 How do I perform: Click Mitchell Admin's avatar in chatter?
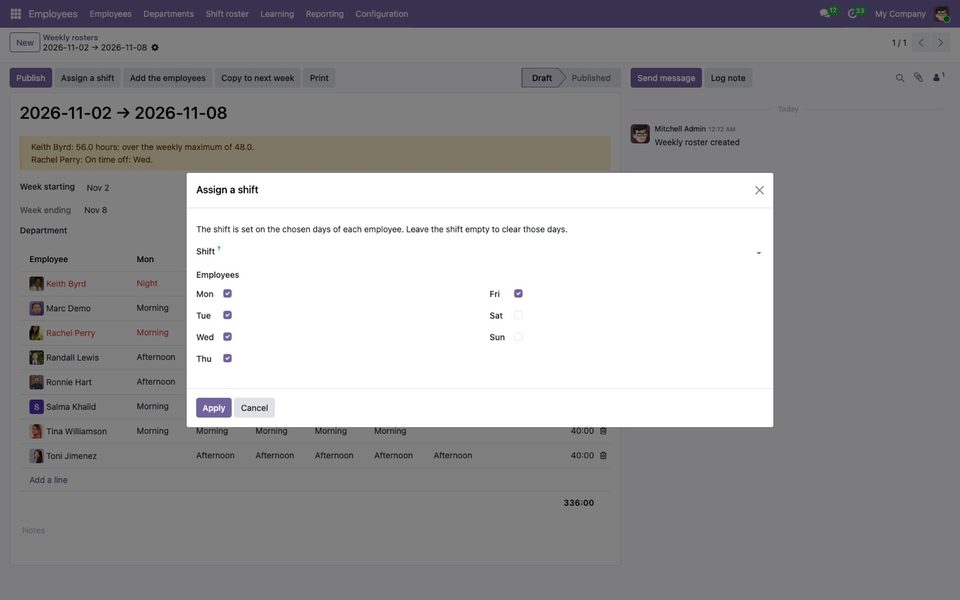point(640,133)
